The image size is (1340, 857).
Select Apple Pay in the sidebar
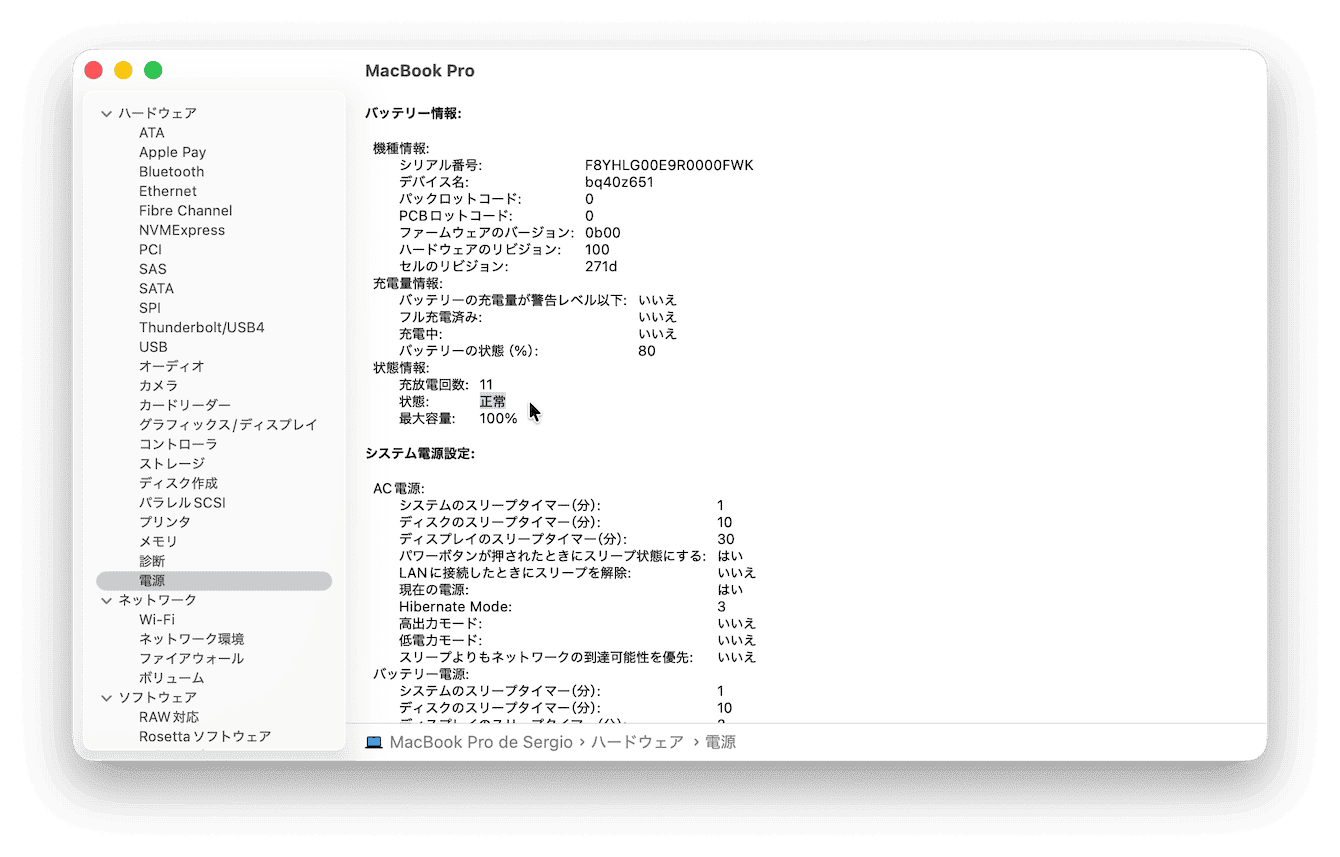click(172, 152)
